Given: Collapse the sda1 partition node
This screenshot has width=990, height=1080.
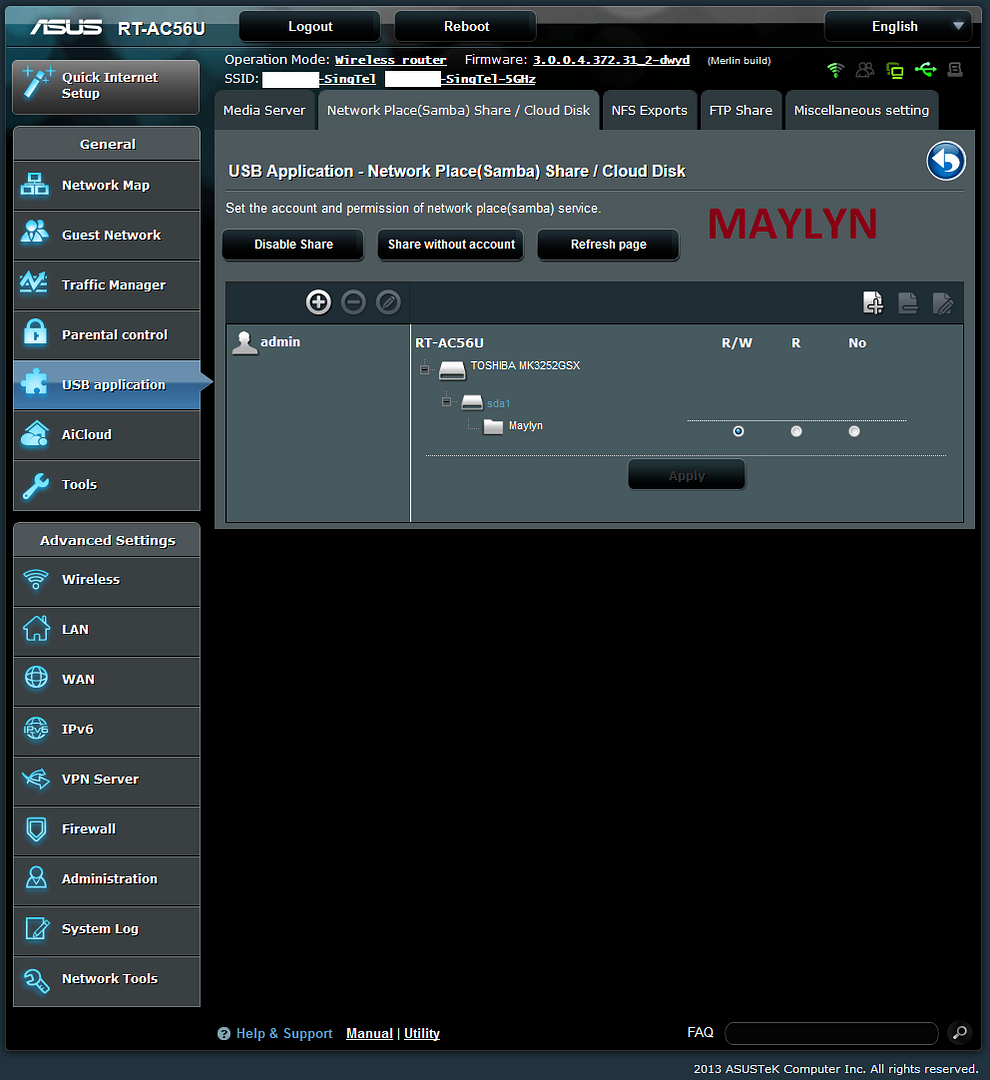Looking at the screenshot, I should point(446,402).
